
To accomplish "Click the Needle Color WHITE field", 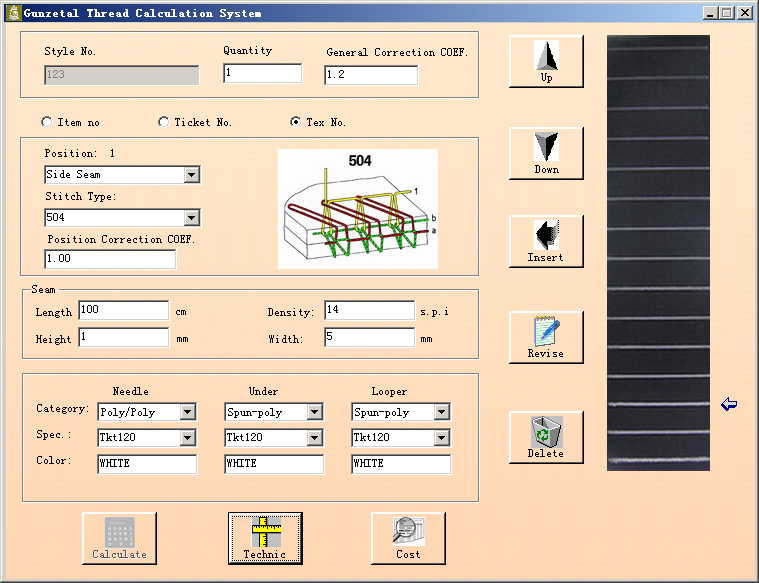I will [x=147, y=464].
